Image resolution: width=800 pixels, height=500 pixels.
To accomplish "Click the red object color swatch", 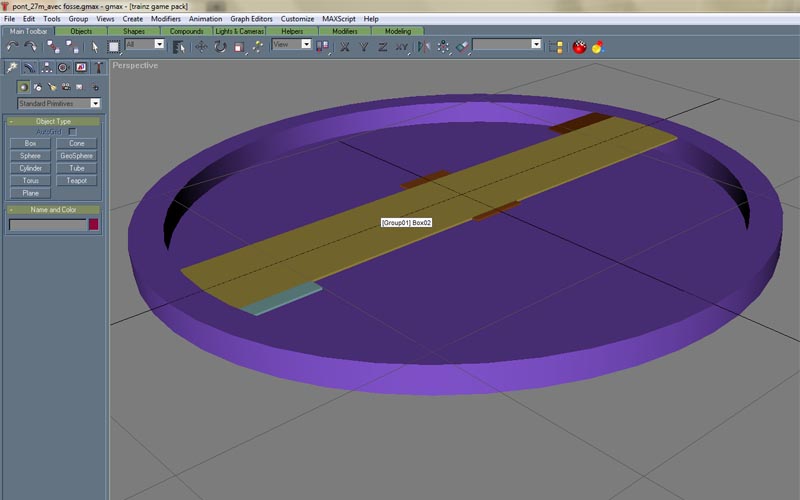I will click(x=94, y=225).
